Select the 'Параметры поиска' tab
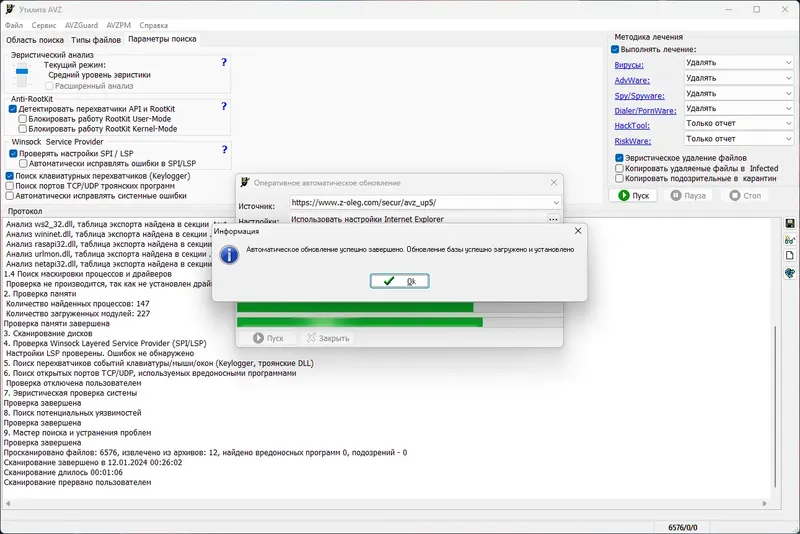Screen dimensions: 800x534 (162, 39)
